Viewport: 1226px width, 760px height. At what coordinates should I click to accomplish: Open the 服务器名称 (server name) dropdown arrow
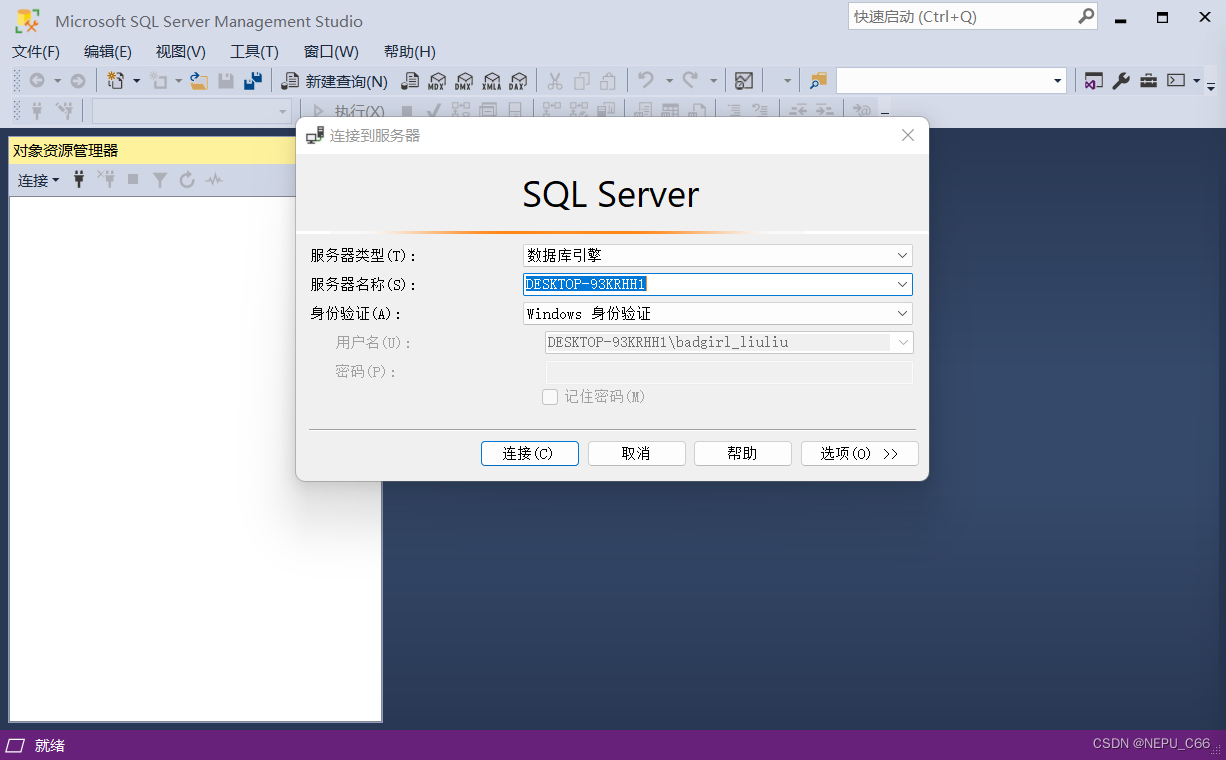(902, 285)
